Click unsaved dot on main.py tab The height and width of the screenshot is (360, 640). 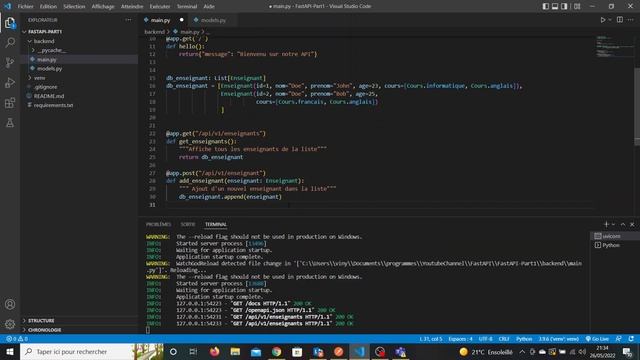182,20
